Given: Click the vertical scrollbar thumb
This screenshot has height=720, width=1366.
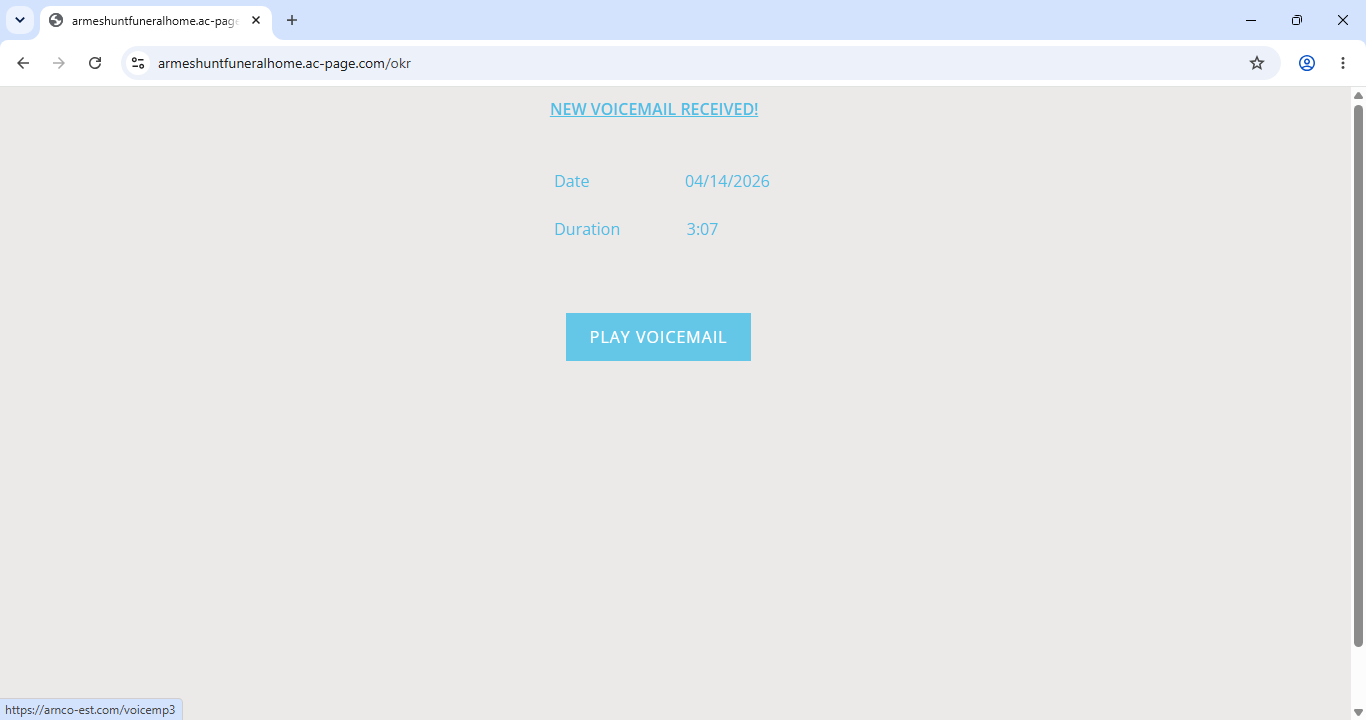Looking at the screenshot, I should click(x=1358, y=375).
